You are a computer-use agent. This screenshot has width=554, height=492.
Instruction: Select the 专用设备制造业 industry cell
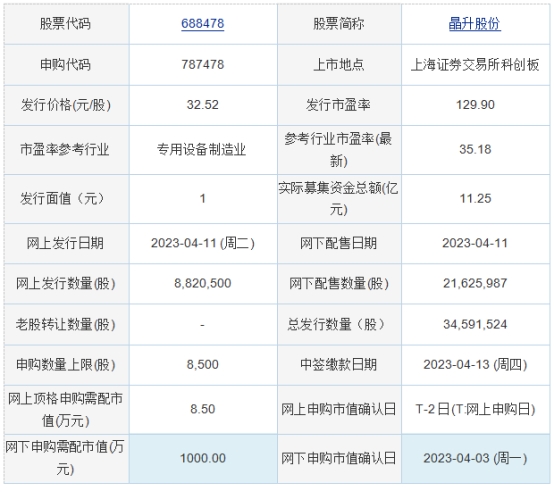201,150
